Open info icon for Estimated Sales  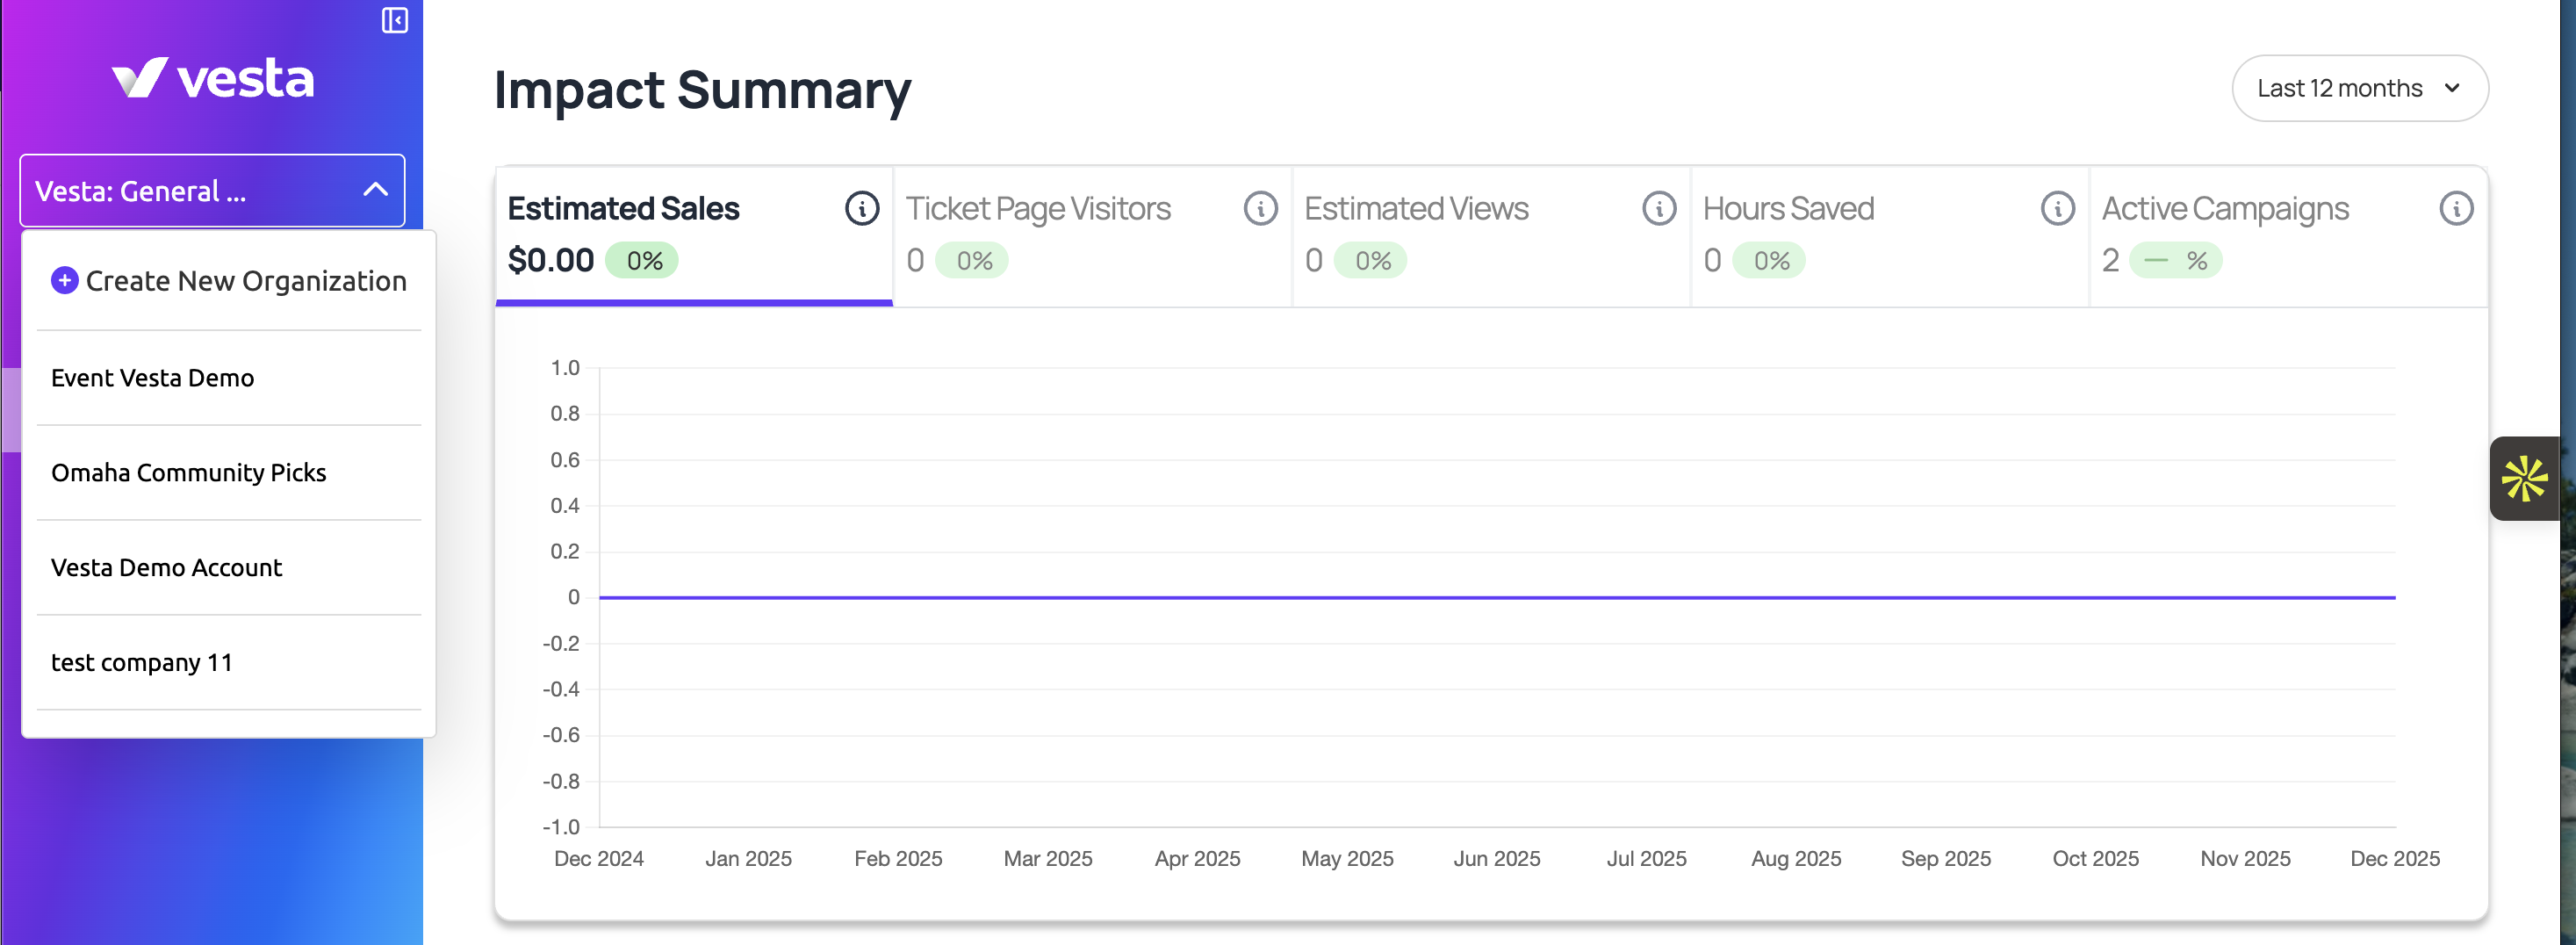(861, 208)
